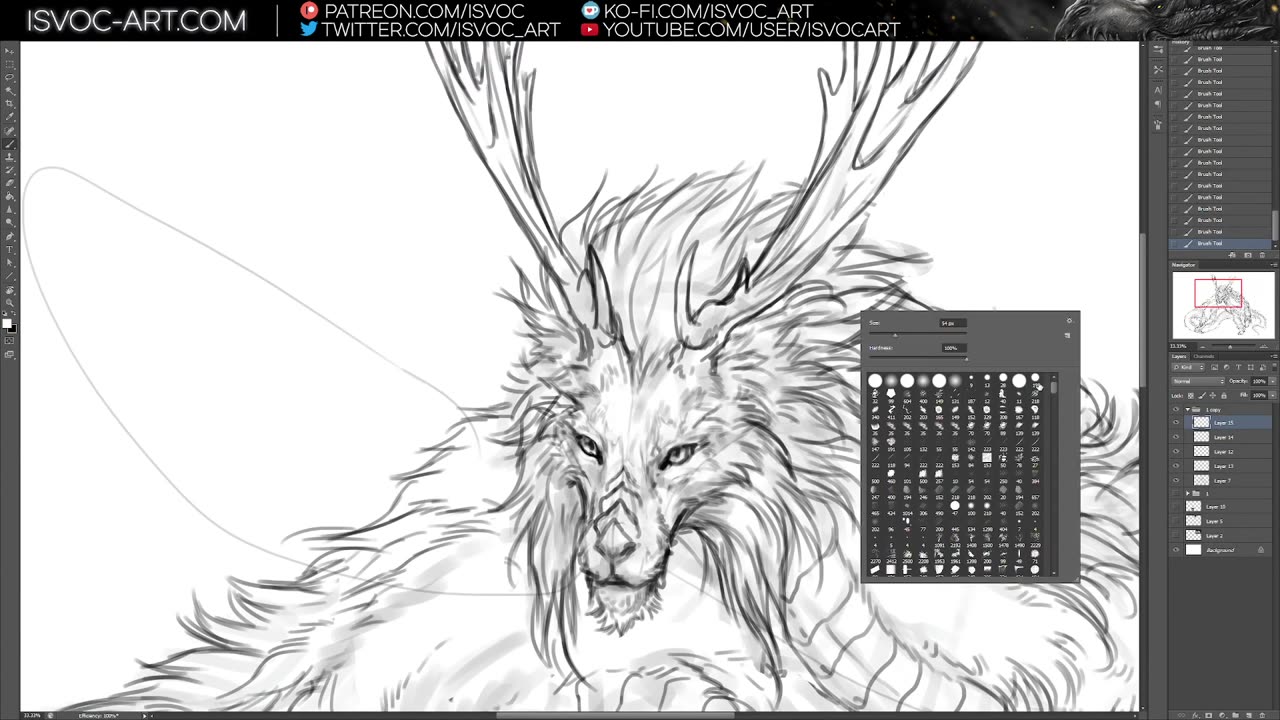Open the Kind layer filter dropdown

[x=1189, y=367]
